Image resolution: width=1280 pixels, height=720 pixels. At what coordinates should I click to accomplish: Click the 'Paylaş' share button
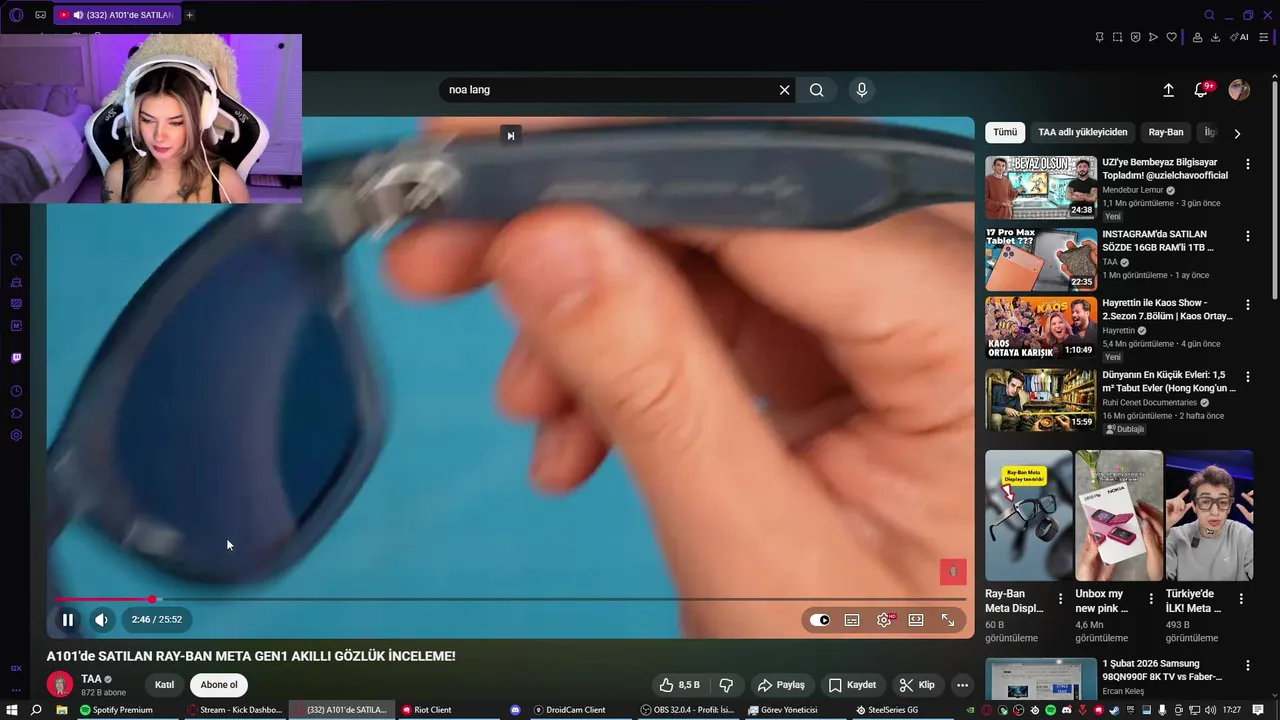pyautogui.click(x=781, y=685)
